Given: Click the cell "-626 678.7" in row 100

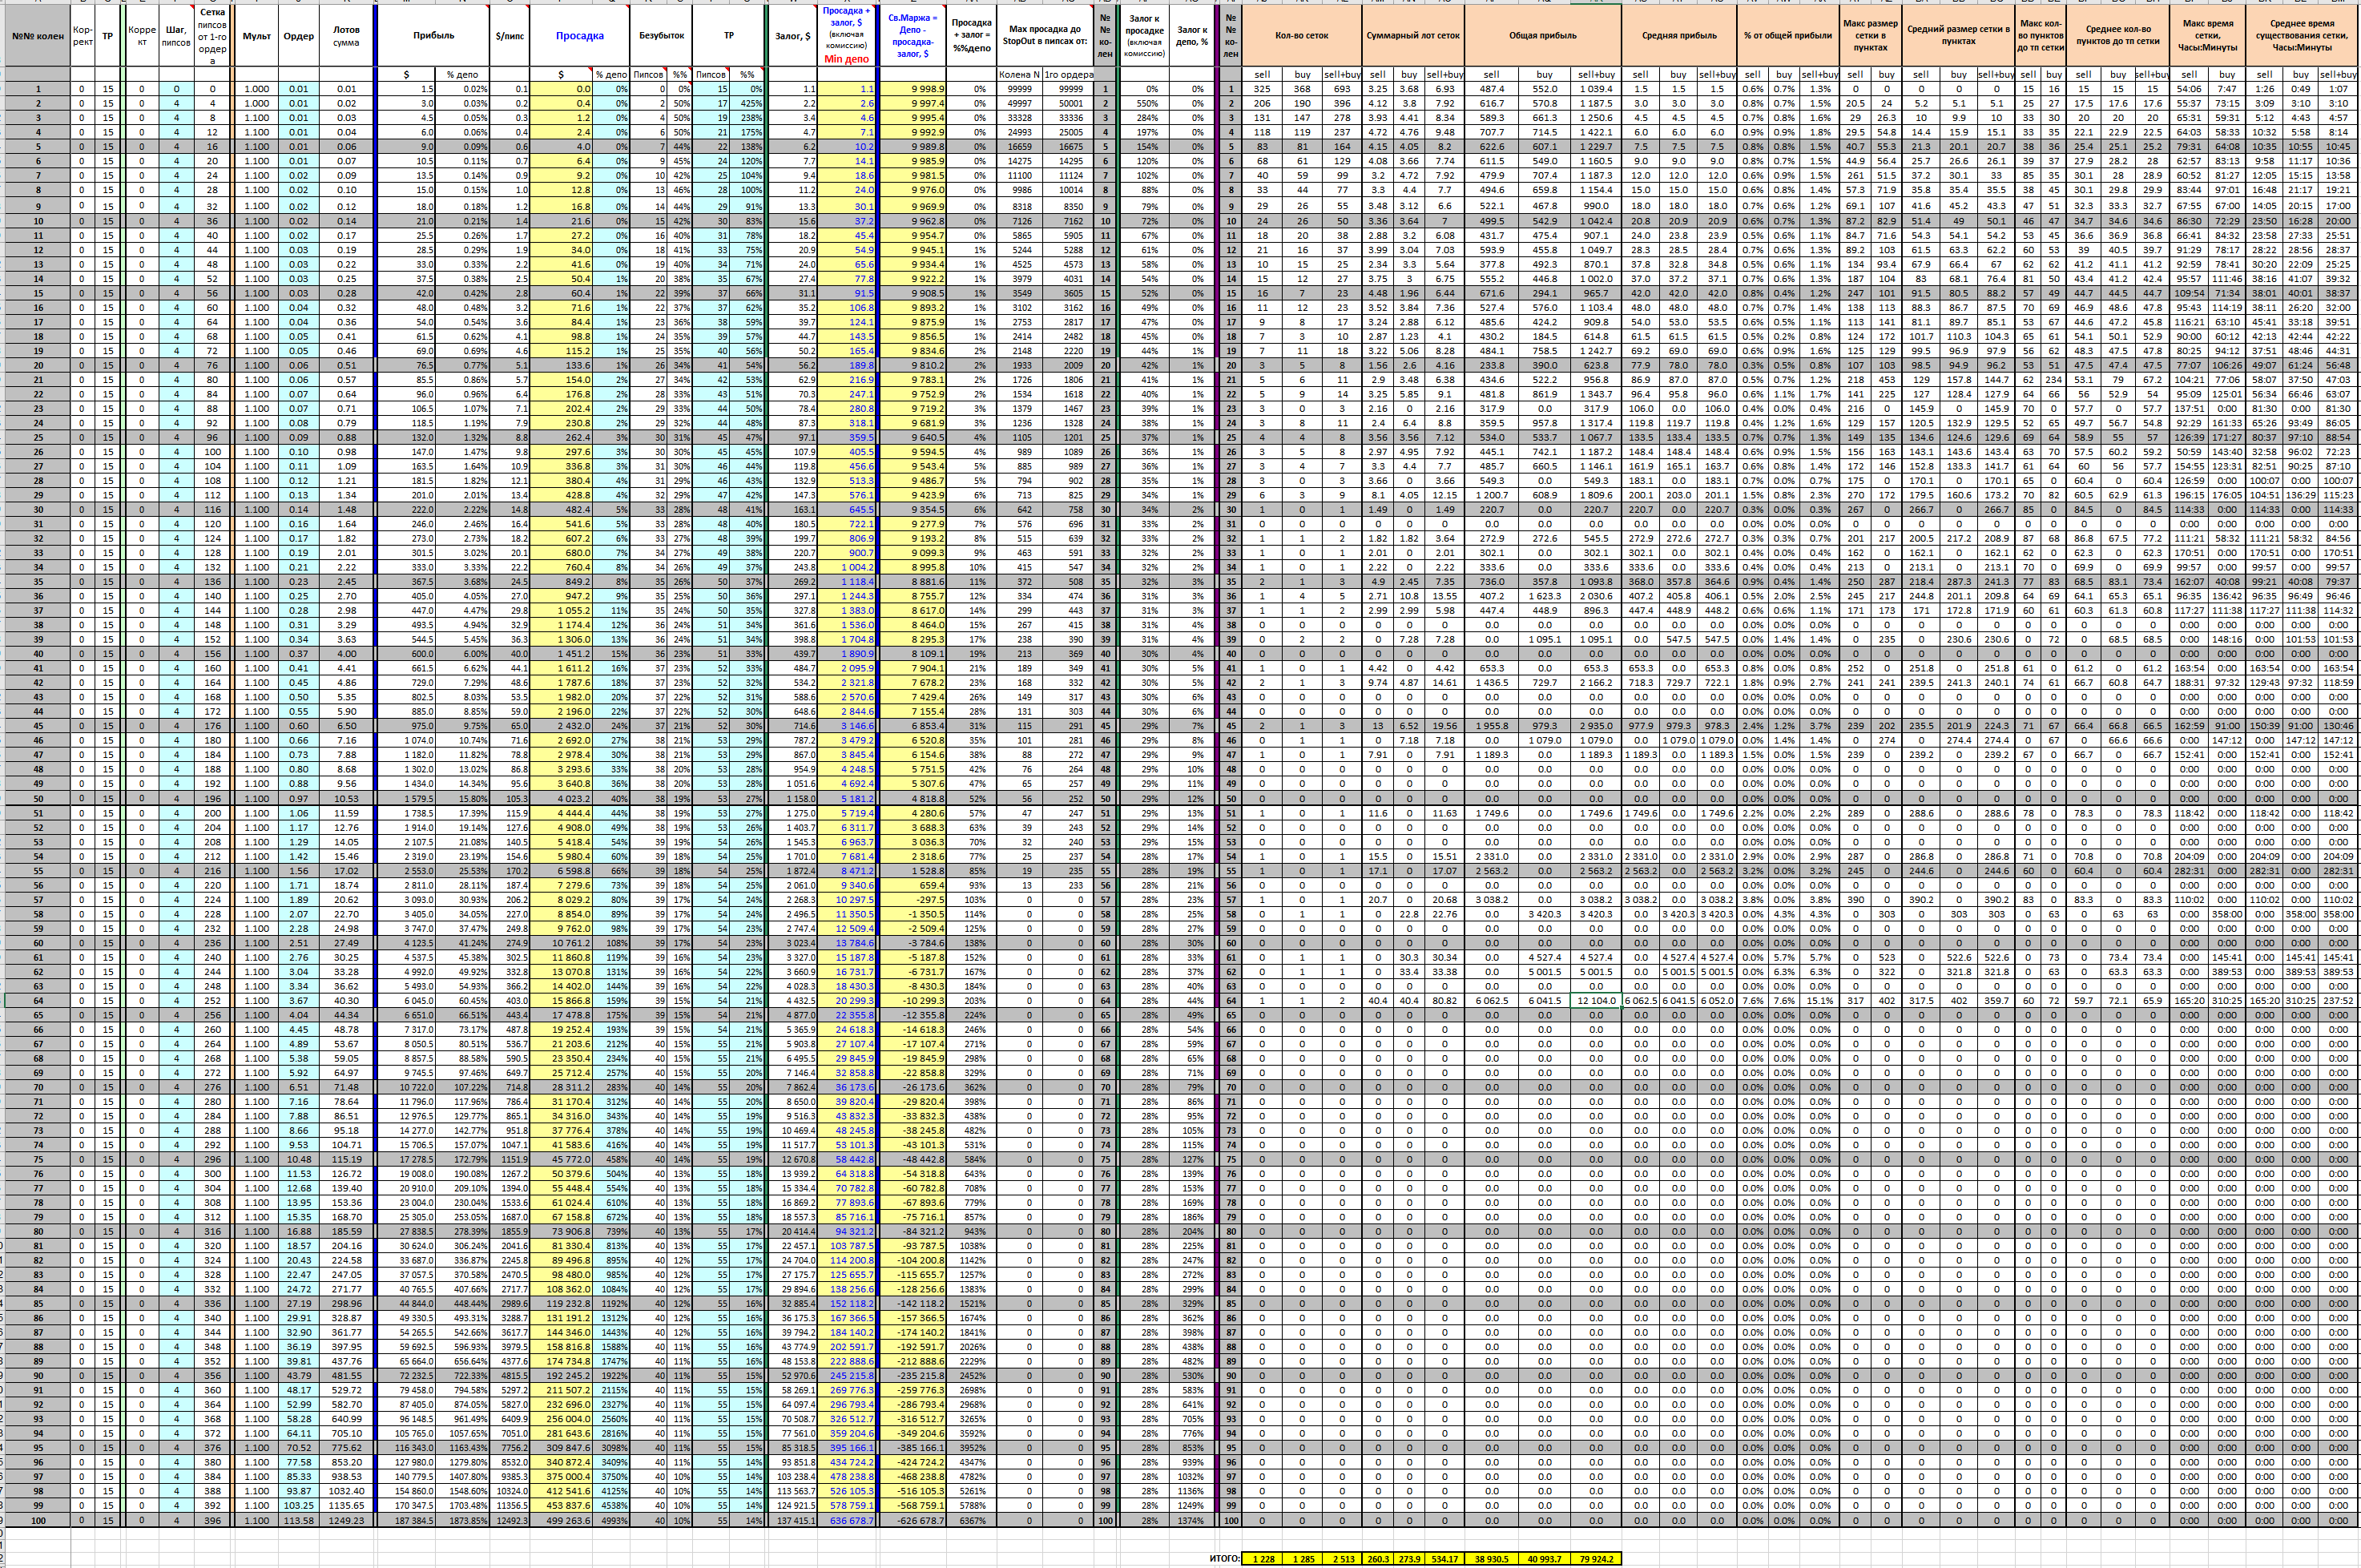Looking at the screenshot, I should coord(912,1520).
